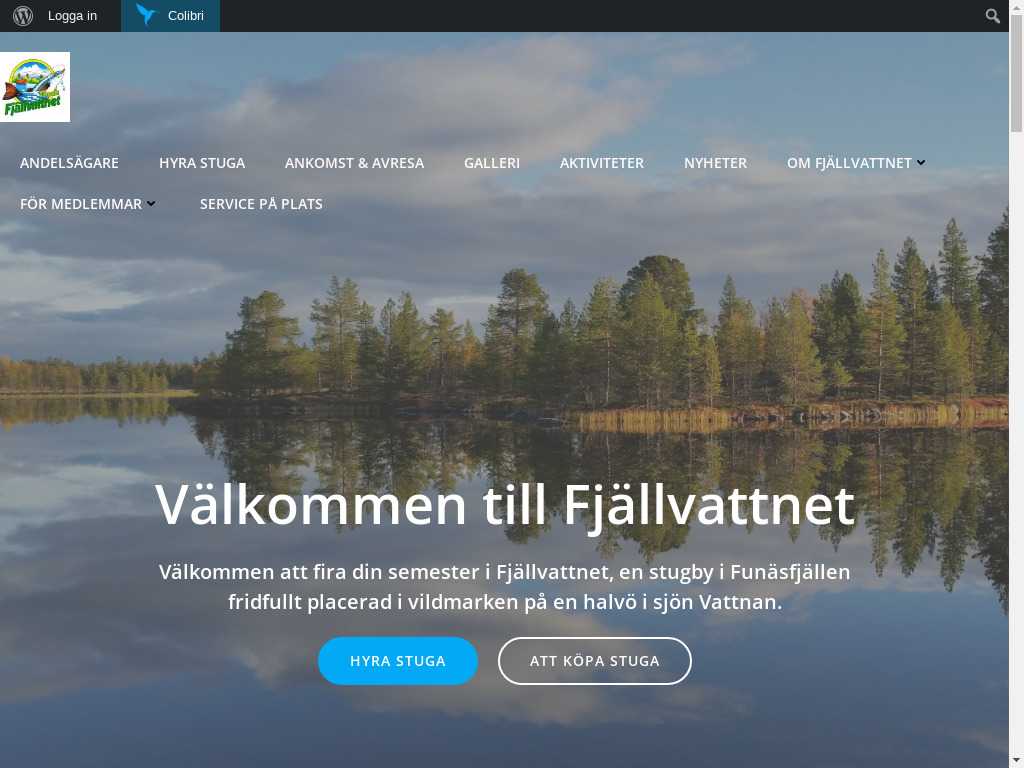Click the Colibri hummingbird icon

(147, 15)
